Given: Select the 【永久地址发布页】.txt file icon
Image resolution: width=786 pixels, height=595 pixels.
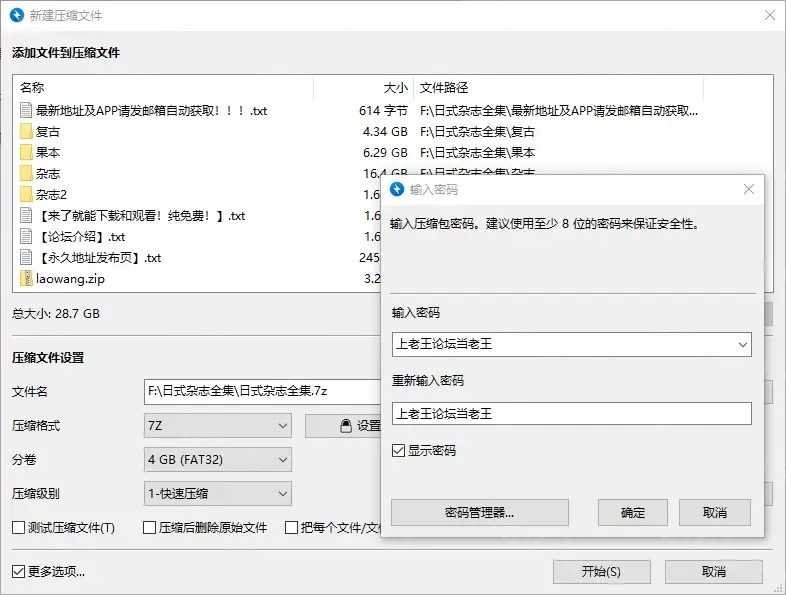Looking at the screenshot, I should pyautogui.click(x=26, y=258).
